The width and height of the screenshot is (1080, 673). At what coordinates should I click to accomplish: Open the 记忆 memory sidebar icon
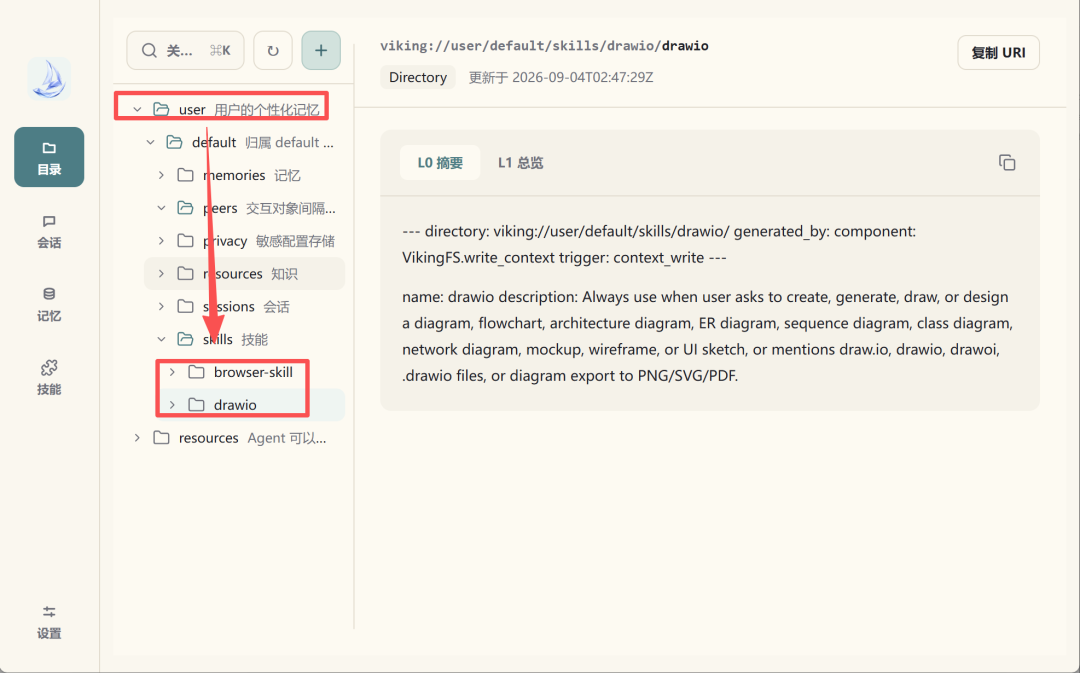click(x=49, y=304)
